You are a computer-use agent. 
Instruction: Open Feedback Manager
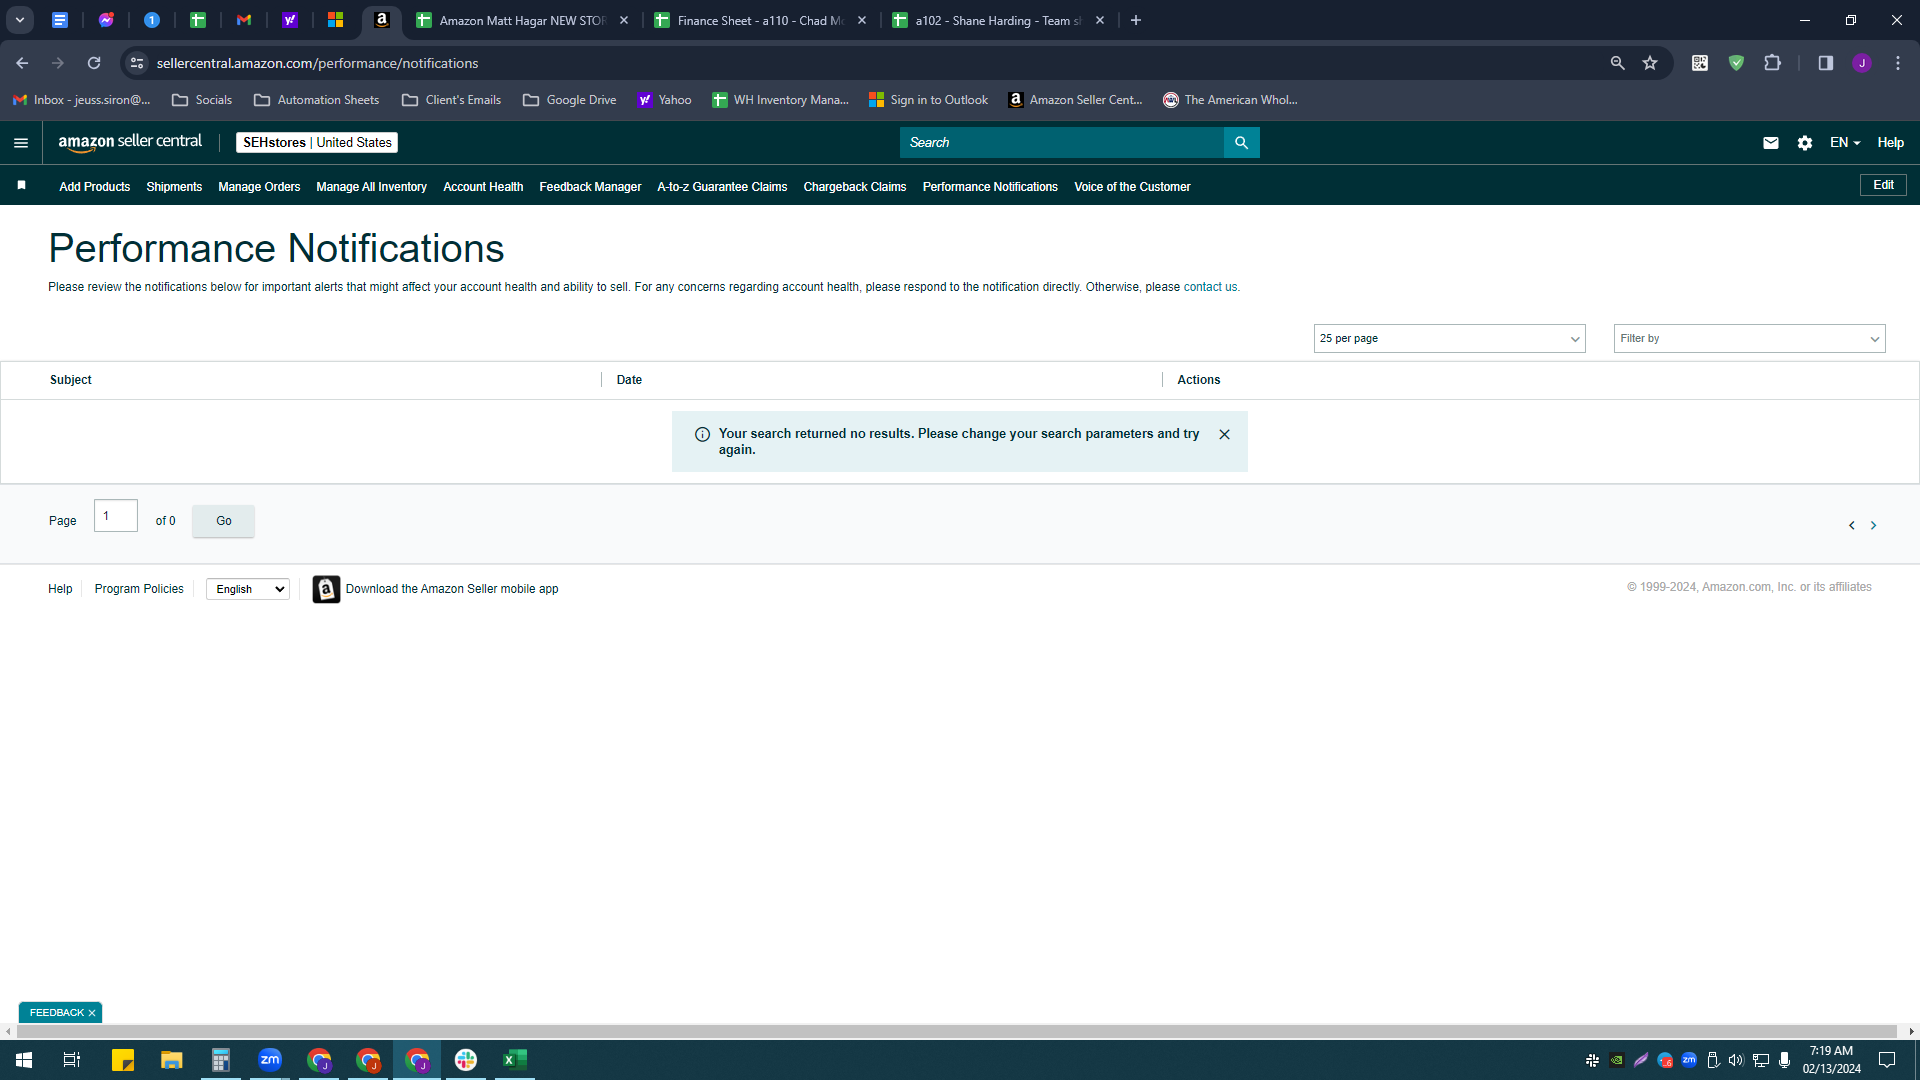click(590, 187)
